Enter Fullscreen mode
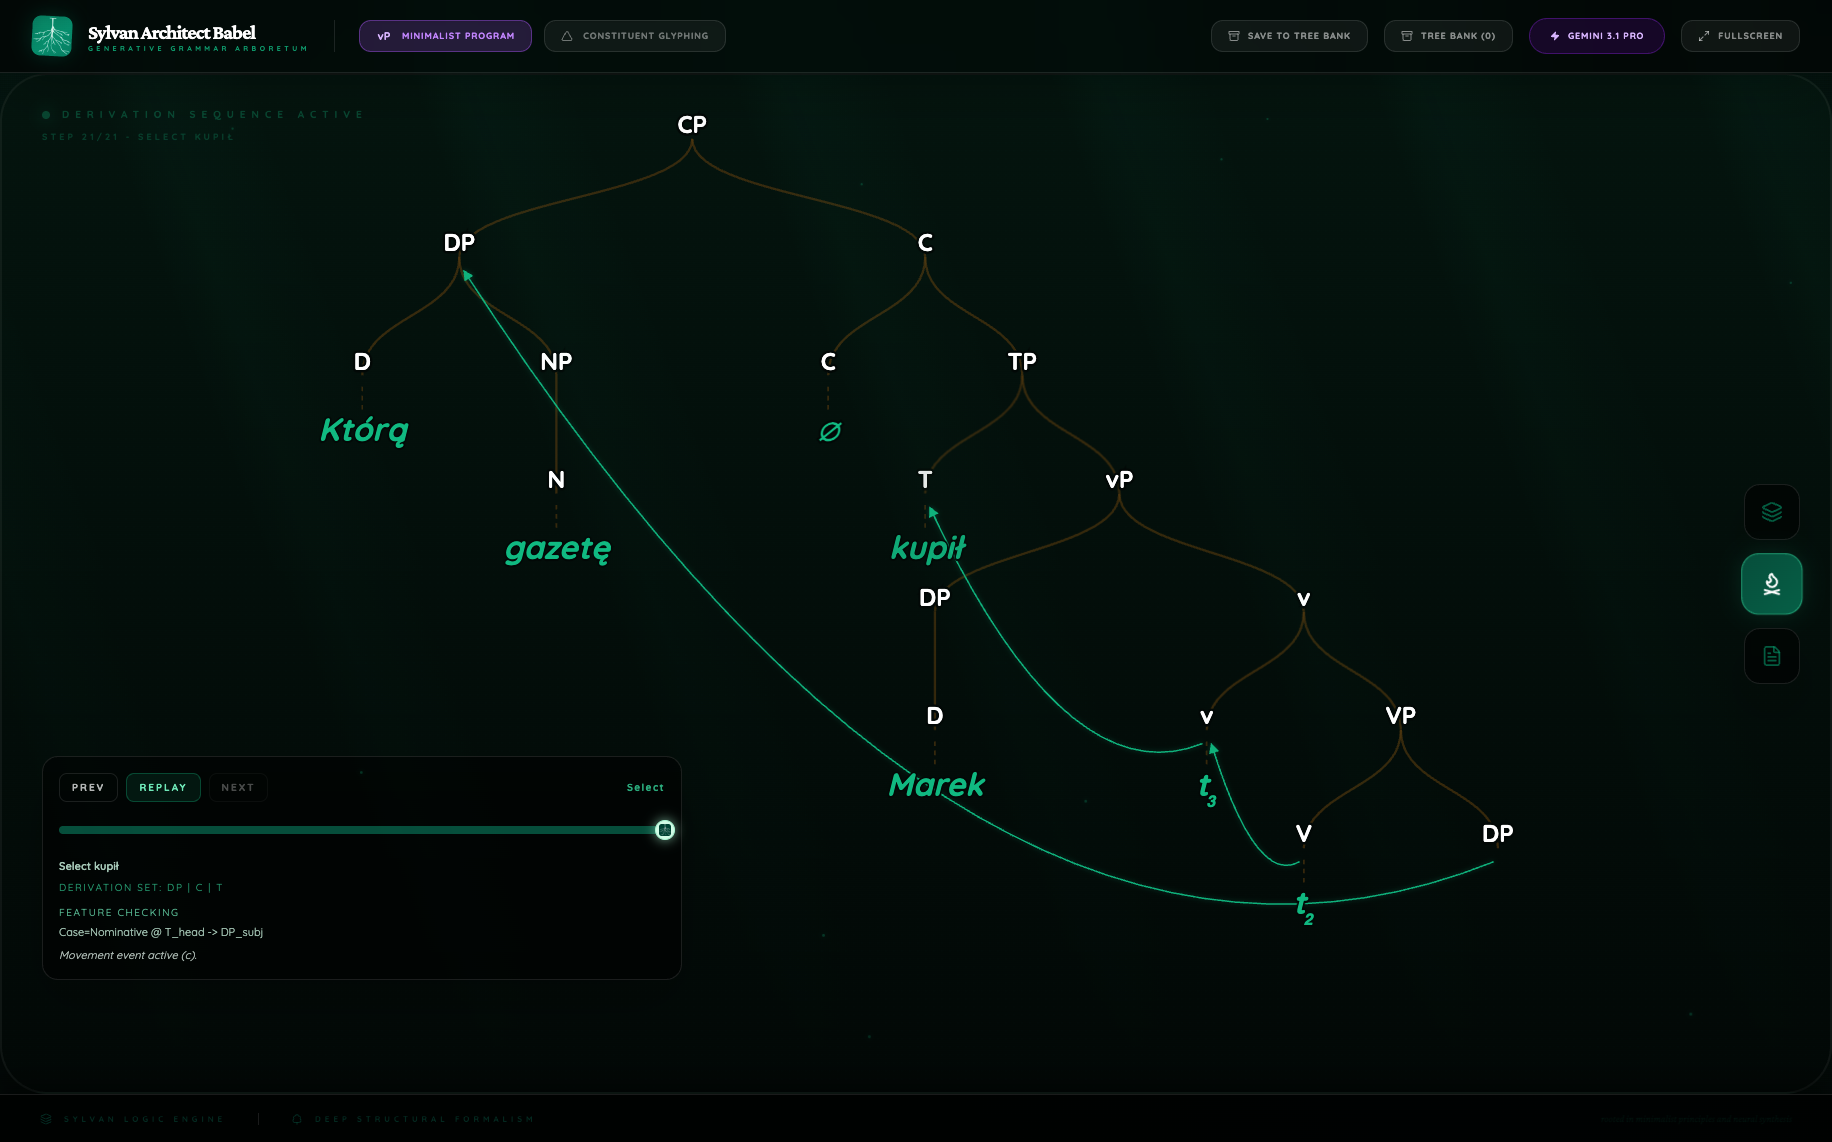This screenshot has width=1832, height=1142. (x=1739, y=36)
